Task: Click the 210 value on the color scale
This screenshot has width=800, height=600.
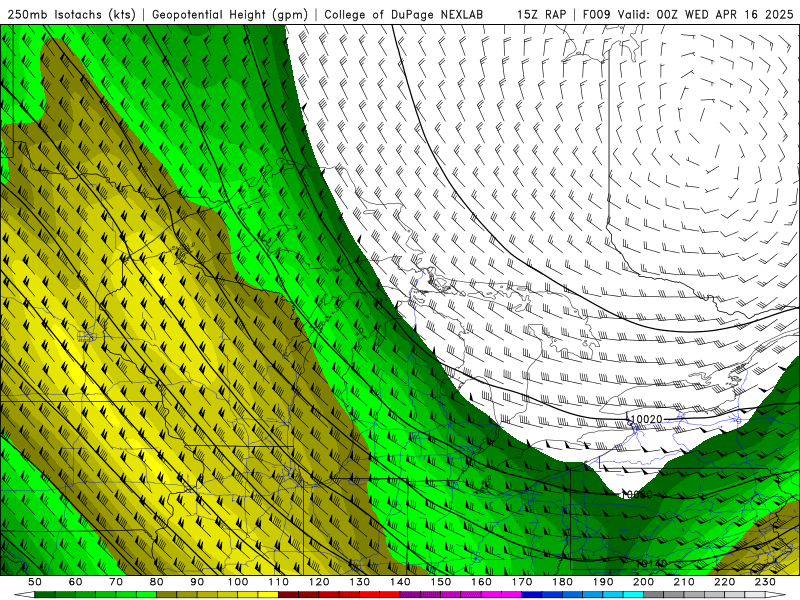Action: (685, 582)
